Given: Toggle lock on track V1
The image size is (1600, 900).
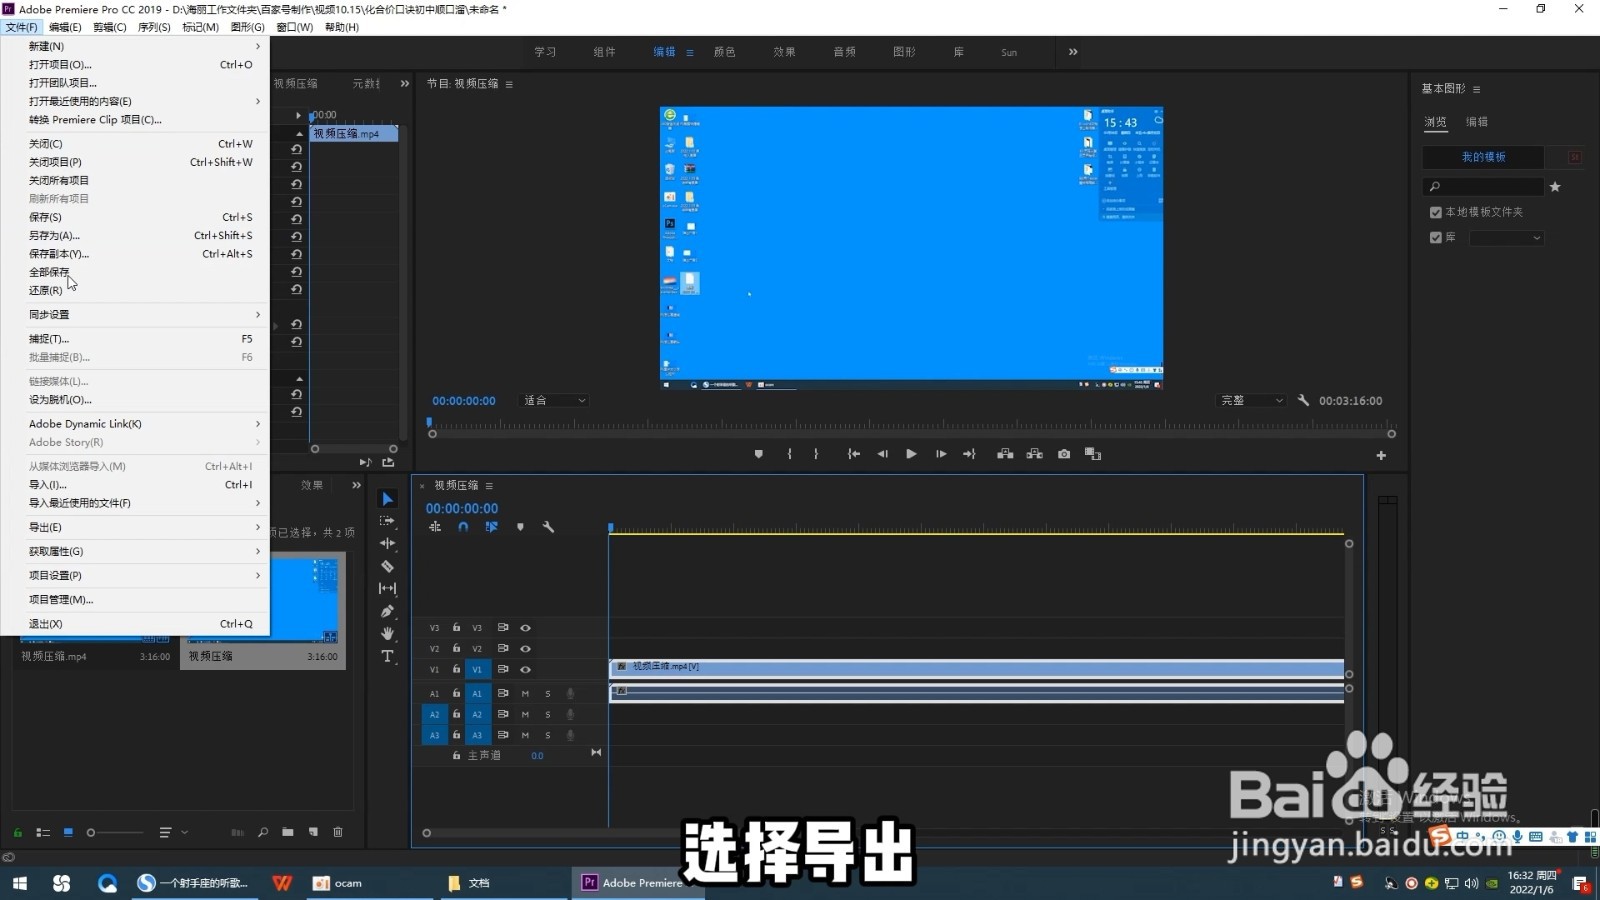Looking at the screenshot, I should click(x=456, y=669).
